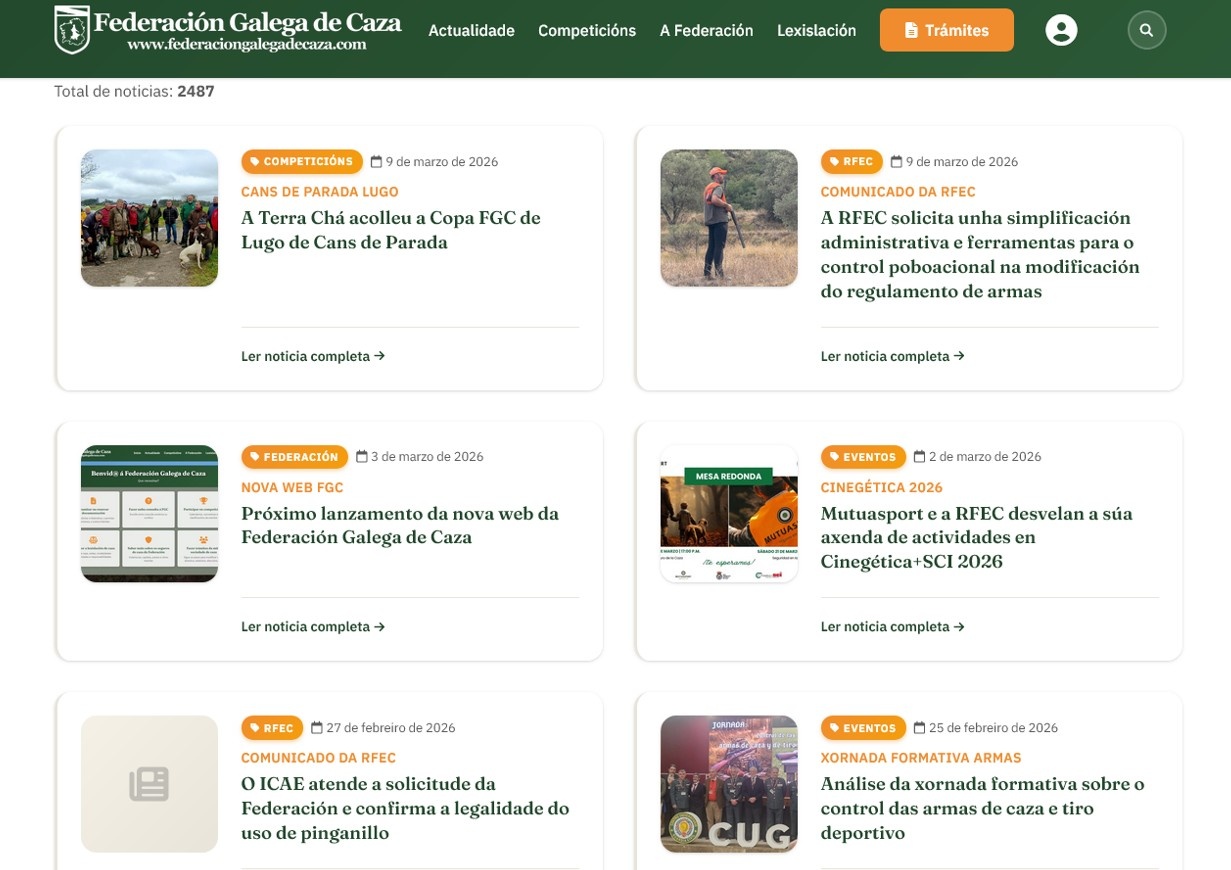Click the RFEC tag on the arms regulation article

coord(851,161)
